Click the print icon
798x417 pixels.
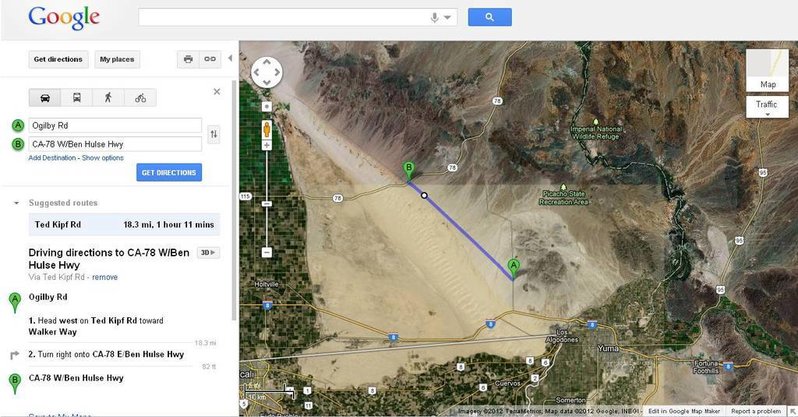coord(188,59)
